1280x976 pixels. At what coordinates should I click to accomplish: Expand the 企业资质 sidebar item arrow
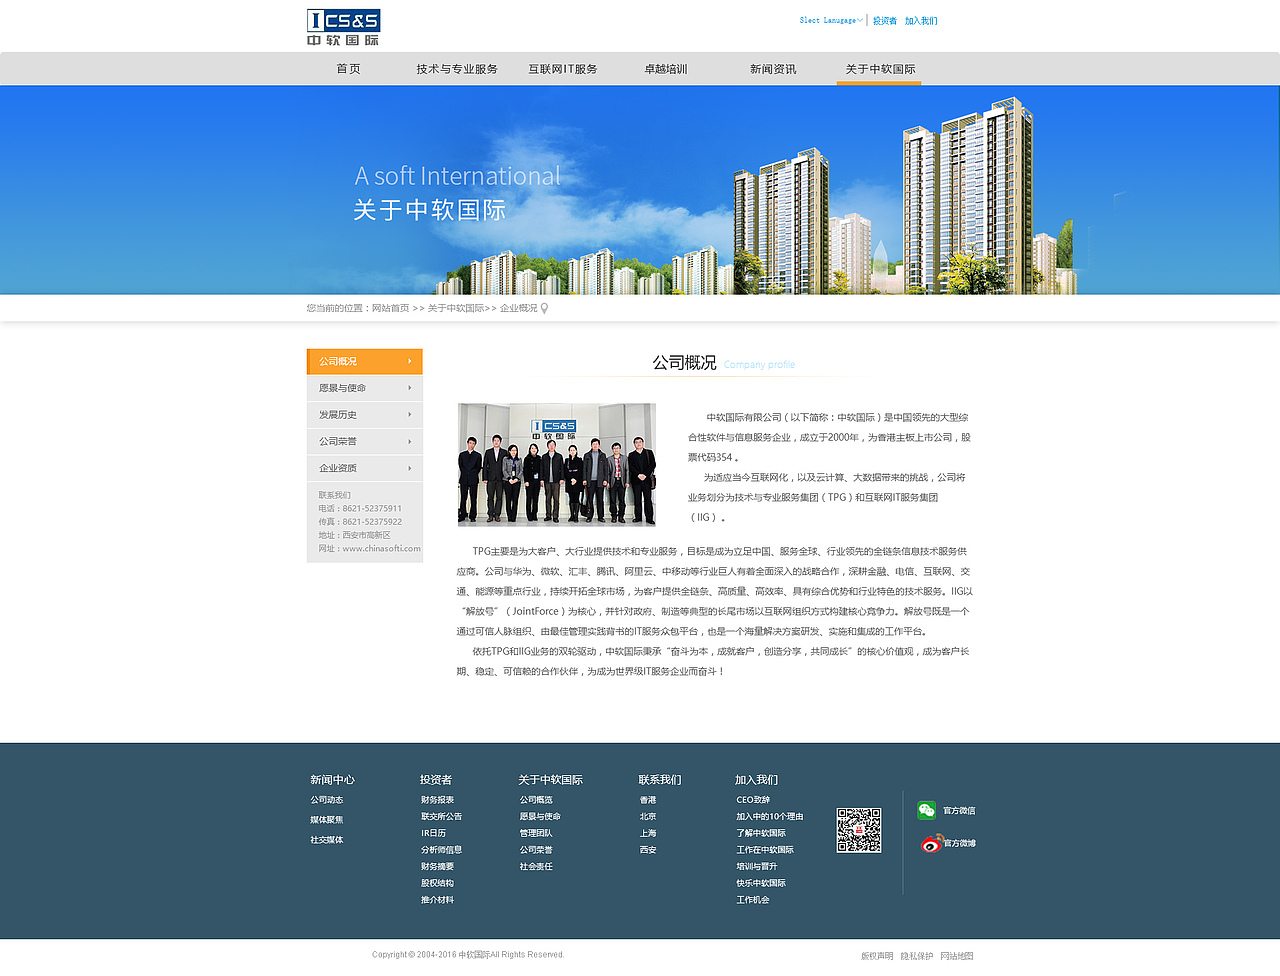(x=409, y=467)
